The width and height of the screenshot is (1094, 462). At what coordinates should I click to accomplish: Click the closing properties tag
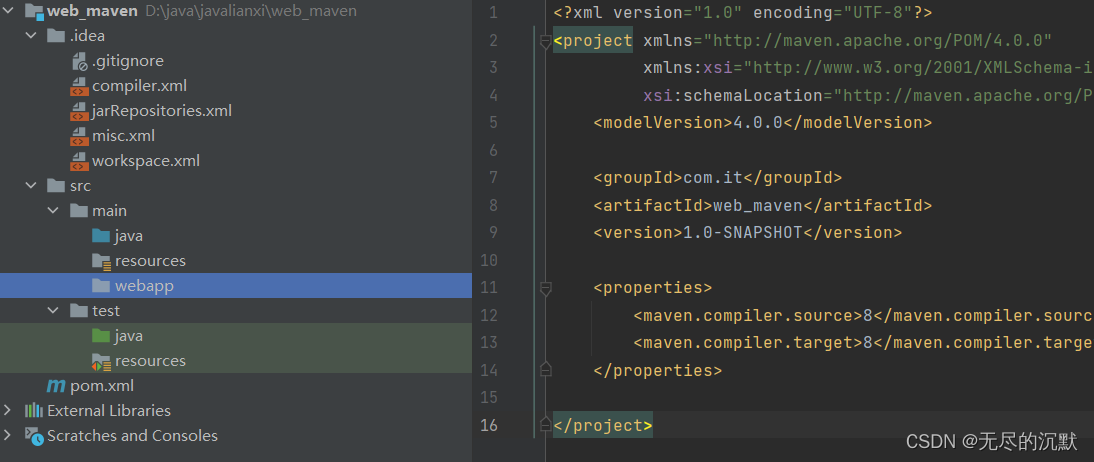tap(658, 370)
